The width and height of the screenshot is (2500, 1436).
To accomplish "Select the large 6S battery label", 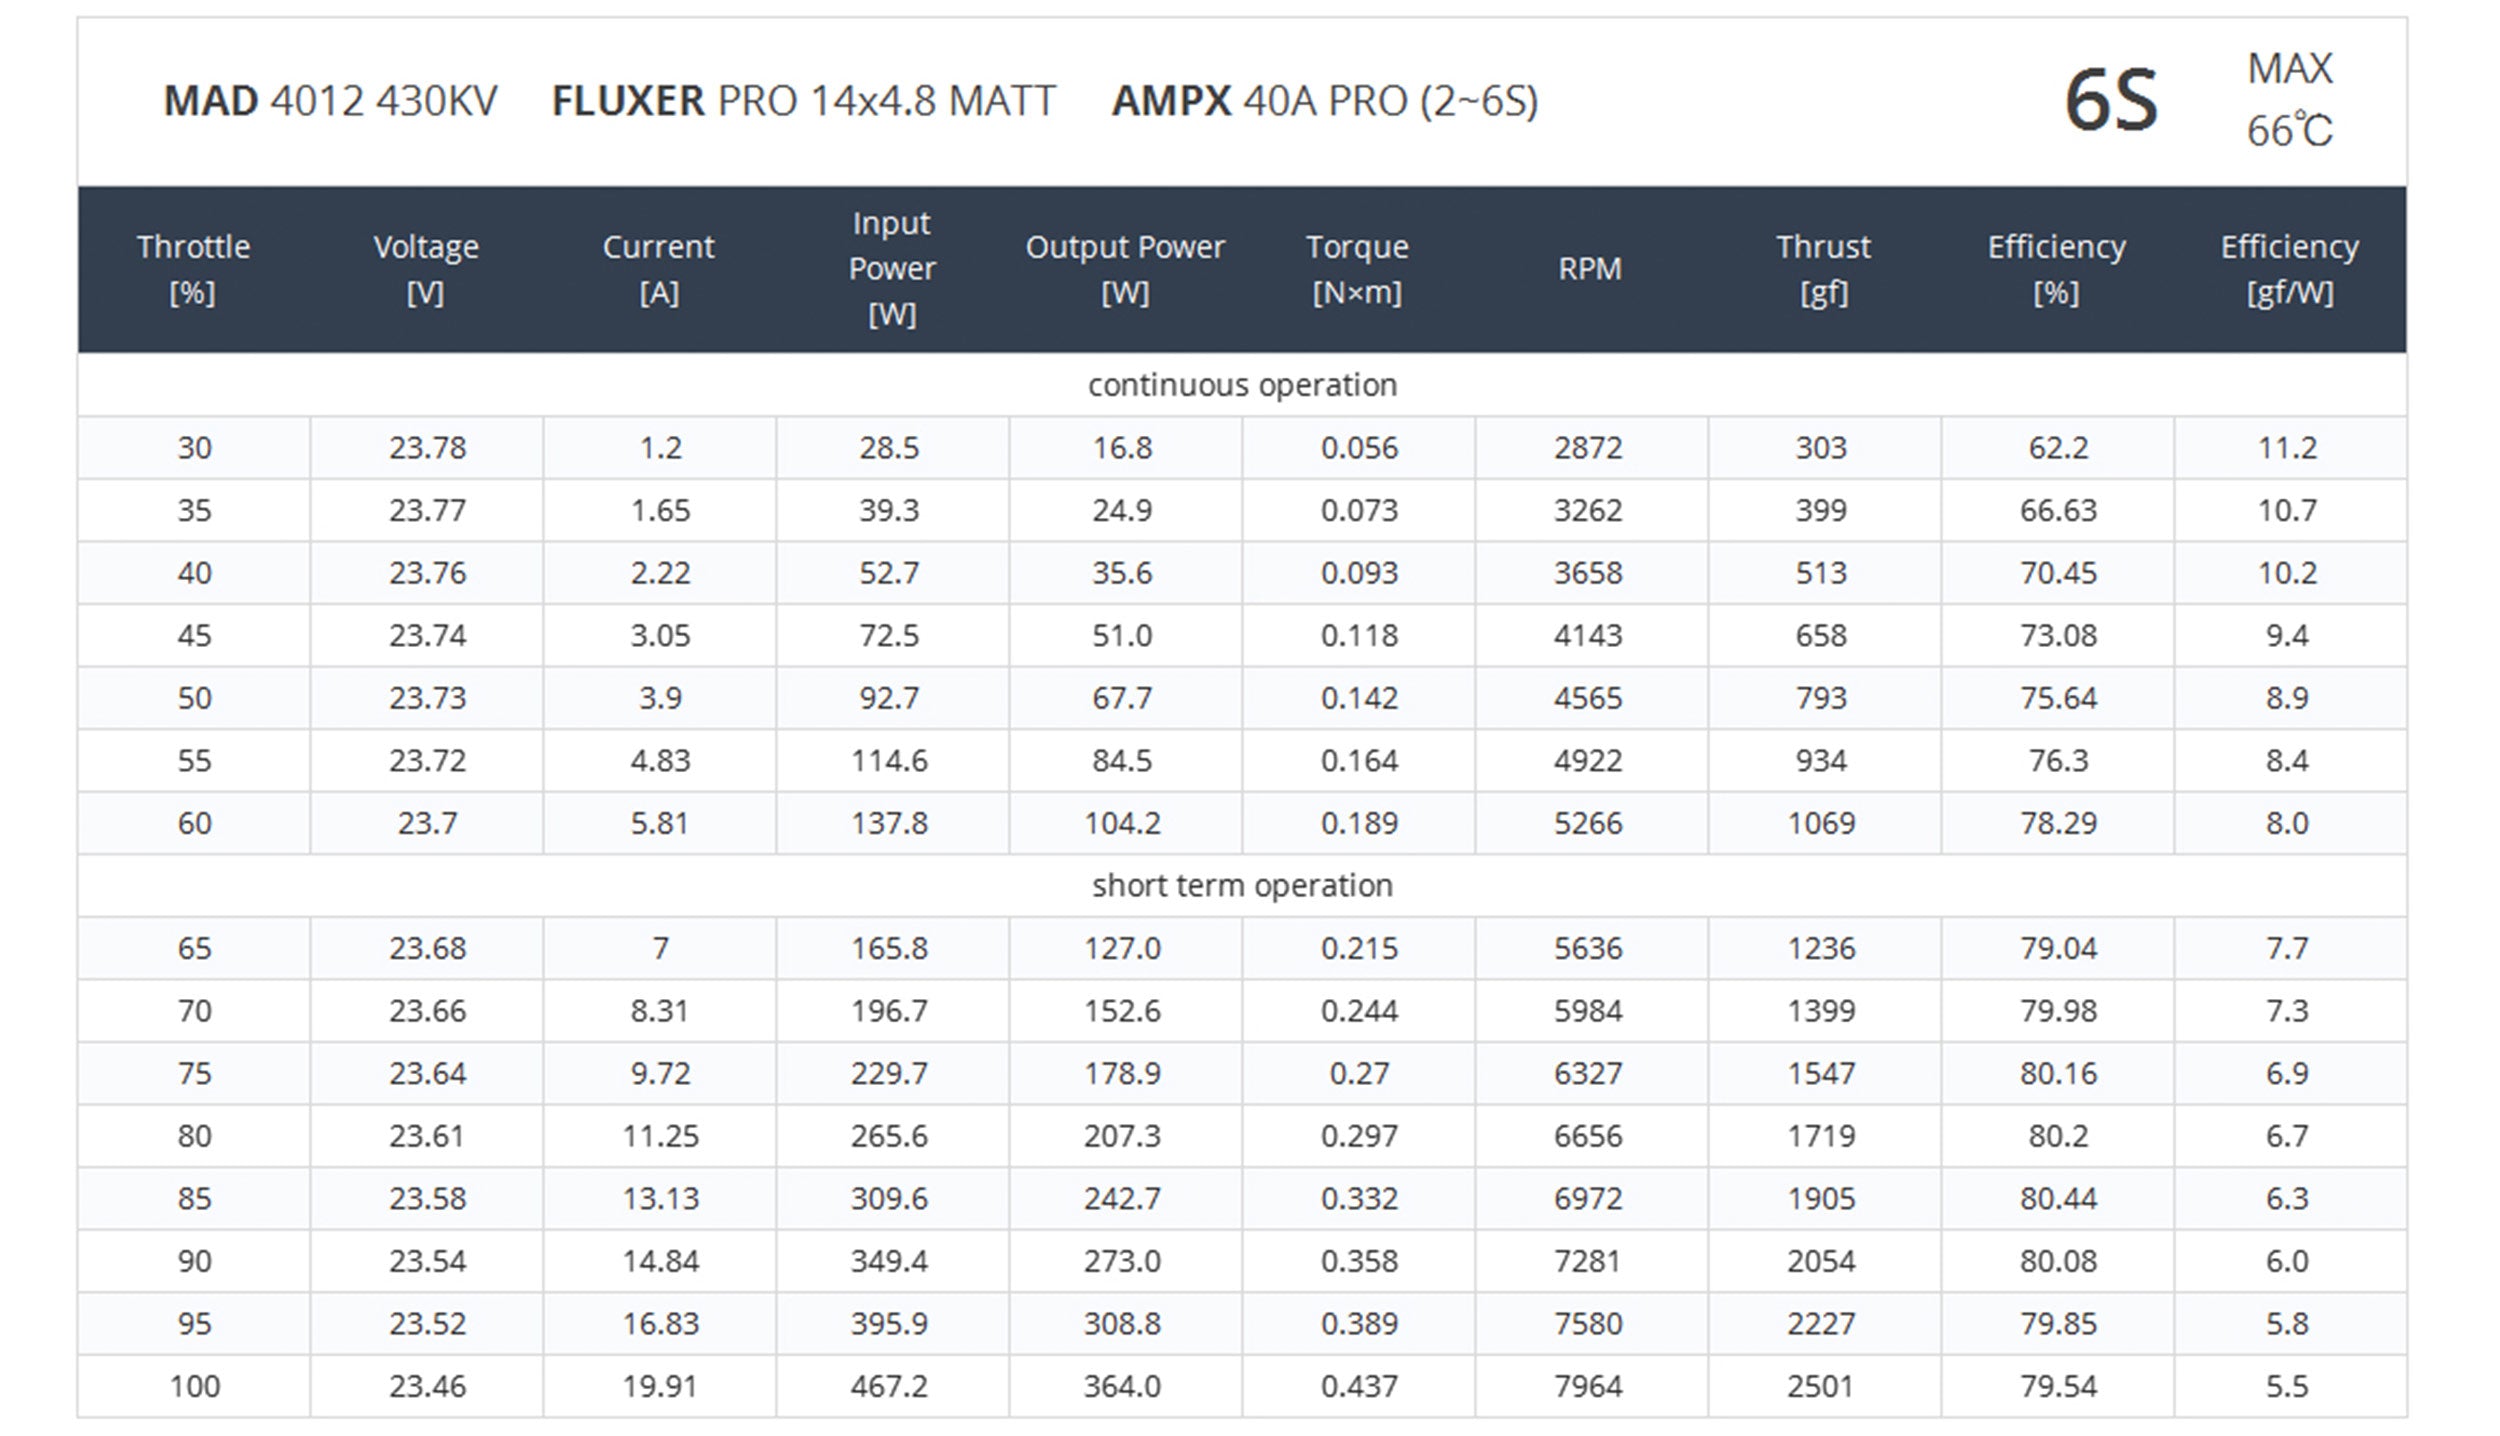I will click(2111, 100).
